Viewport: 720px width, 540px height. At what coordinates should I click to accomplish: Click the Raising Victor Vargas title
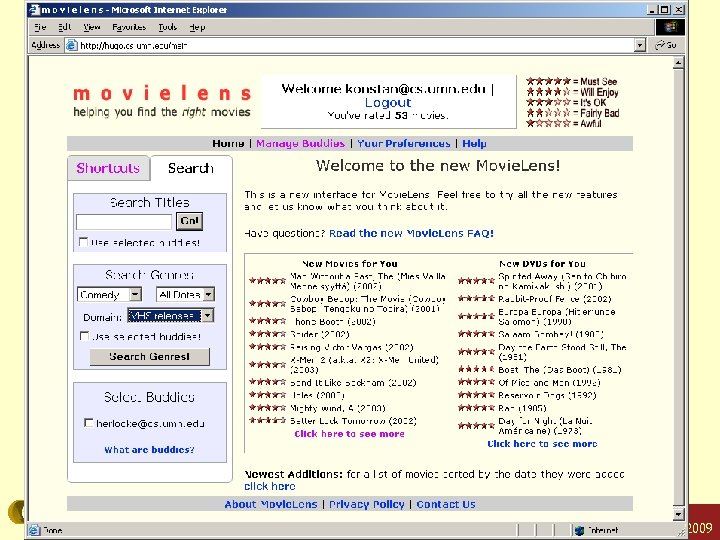point(352,347)
